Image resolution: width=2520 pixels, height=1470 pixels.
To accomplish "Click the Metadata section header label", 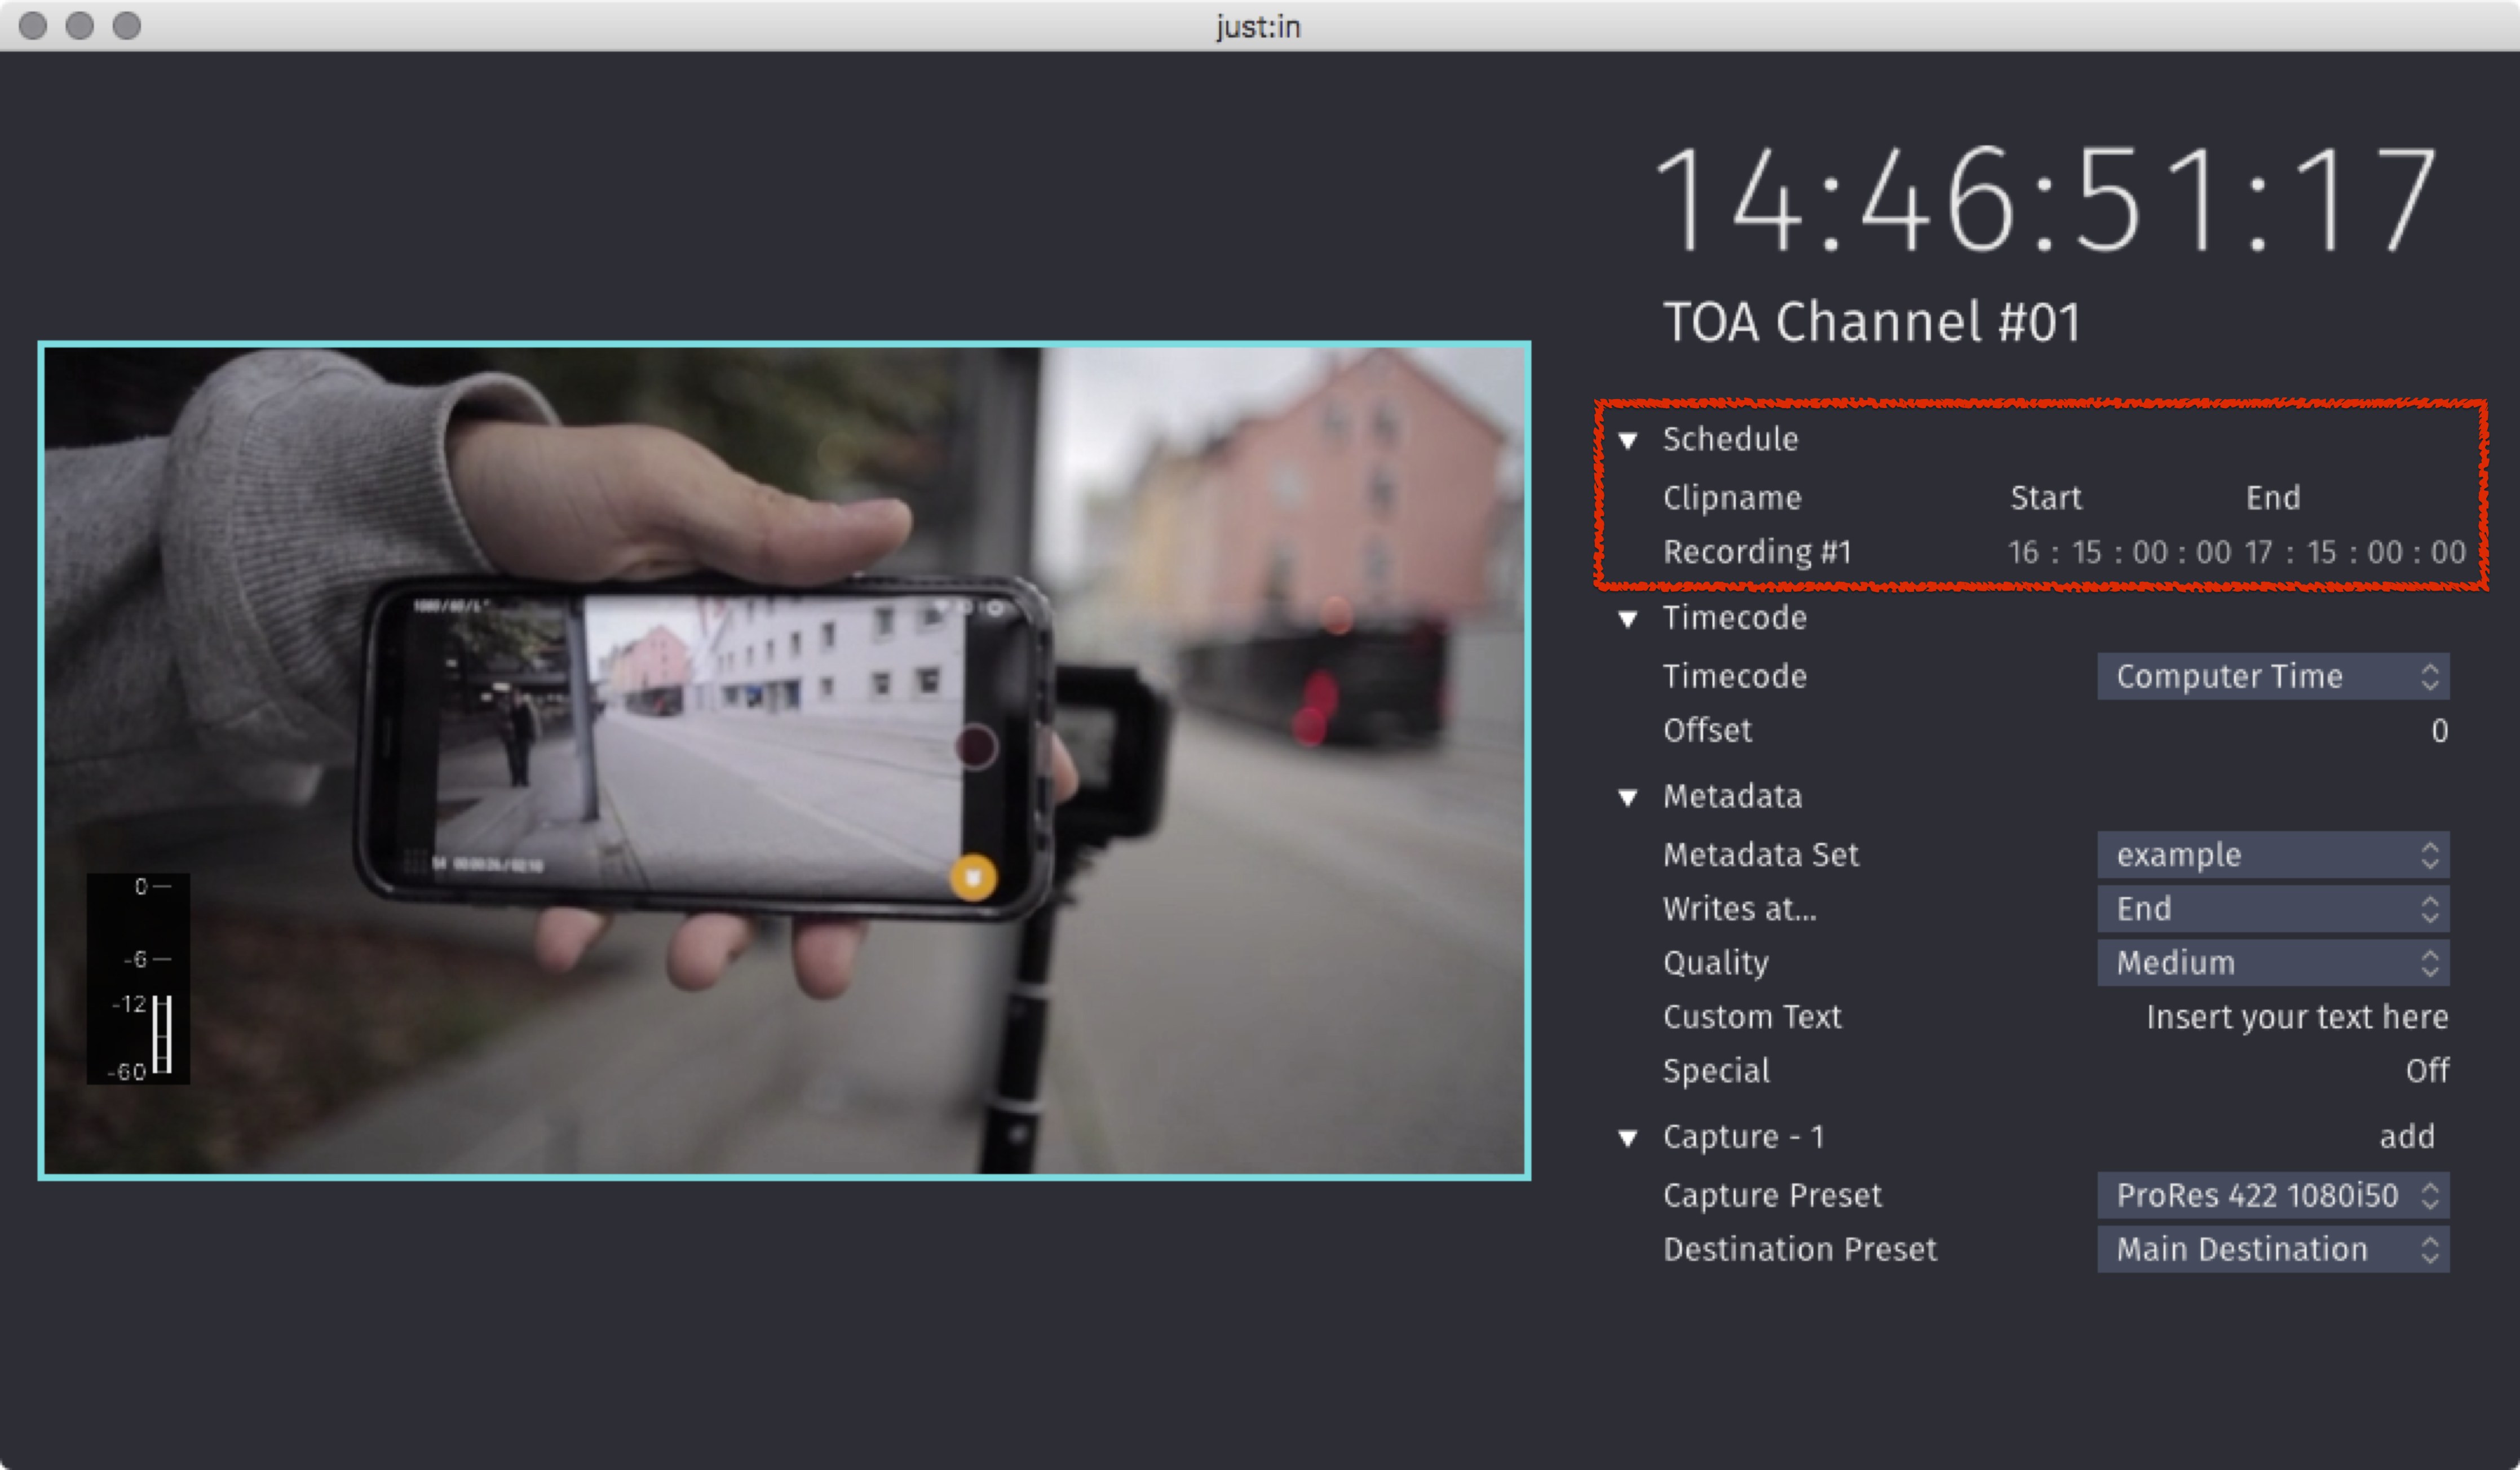I will click(x=1732, y=796).
